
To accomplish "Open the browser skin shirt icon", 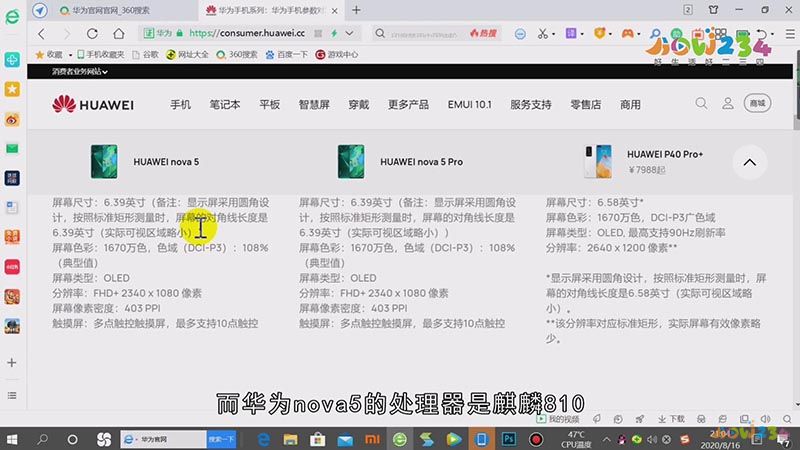I will coord(714,10).
